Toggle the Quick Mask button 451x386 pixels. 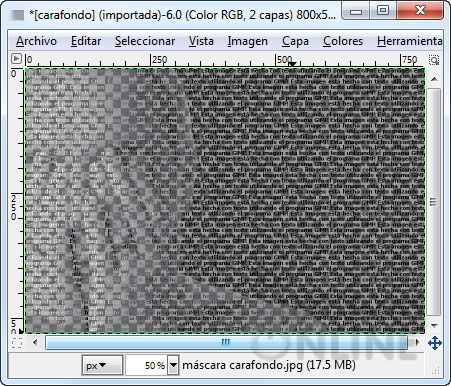pyautogui.click(x=17, y=343)
